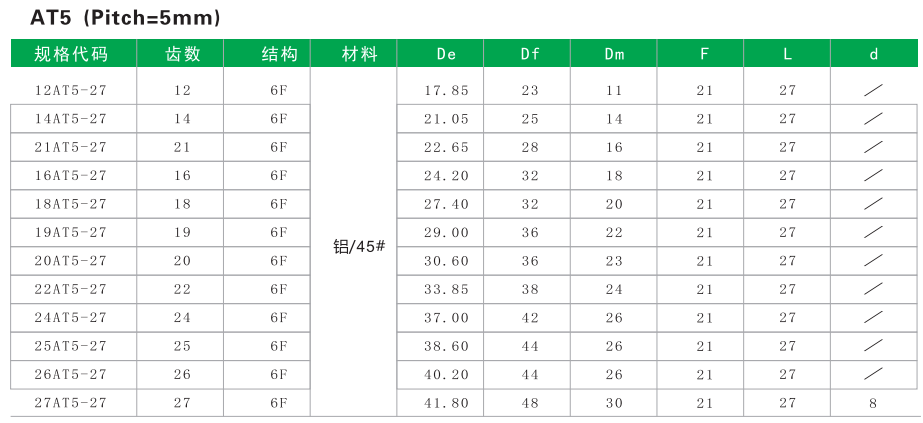
Task: Click De value 17.85
Action: (446, 90)
